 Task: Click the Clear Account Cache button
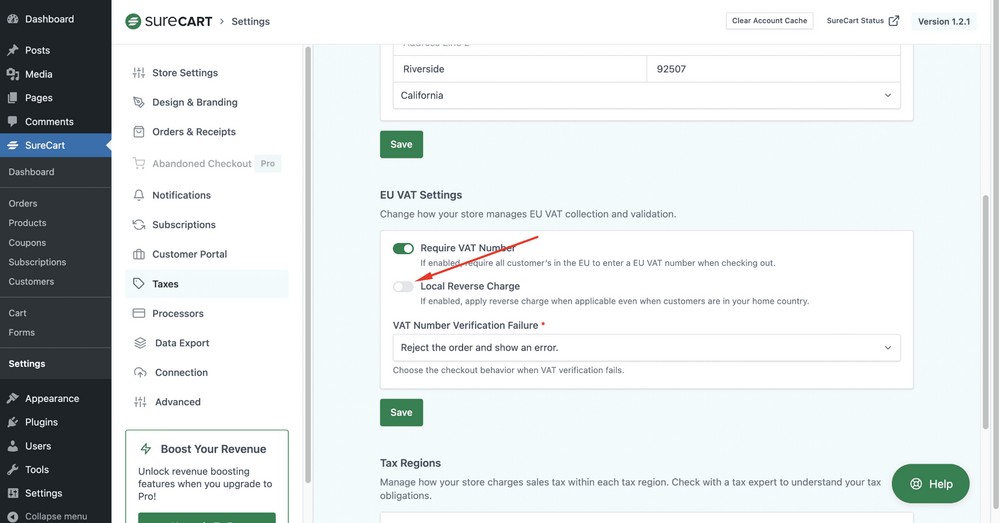(x=769, y=21)
